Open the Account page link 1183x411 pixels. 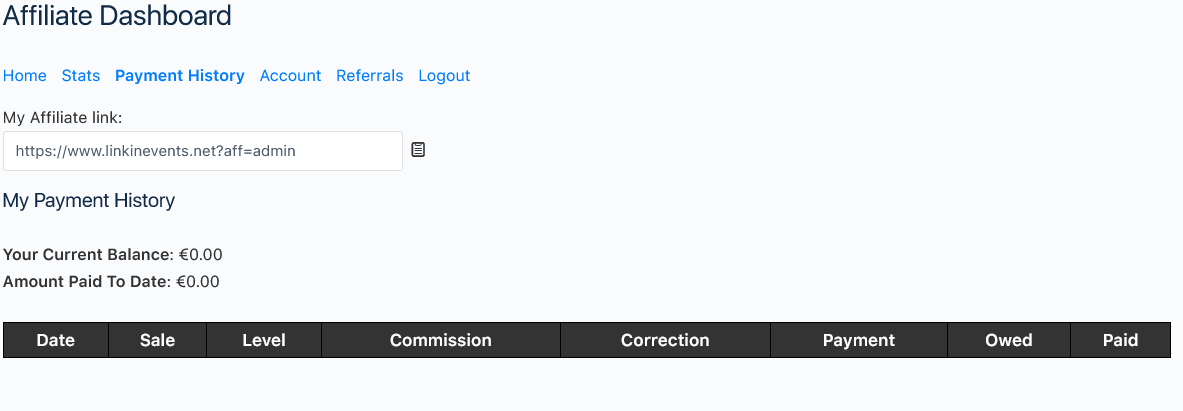(290, 75)
